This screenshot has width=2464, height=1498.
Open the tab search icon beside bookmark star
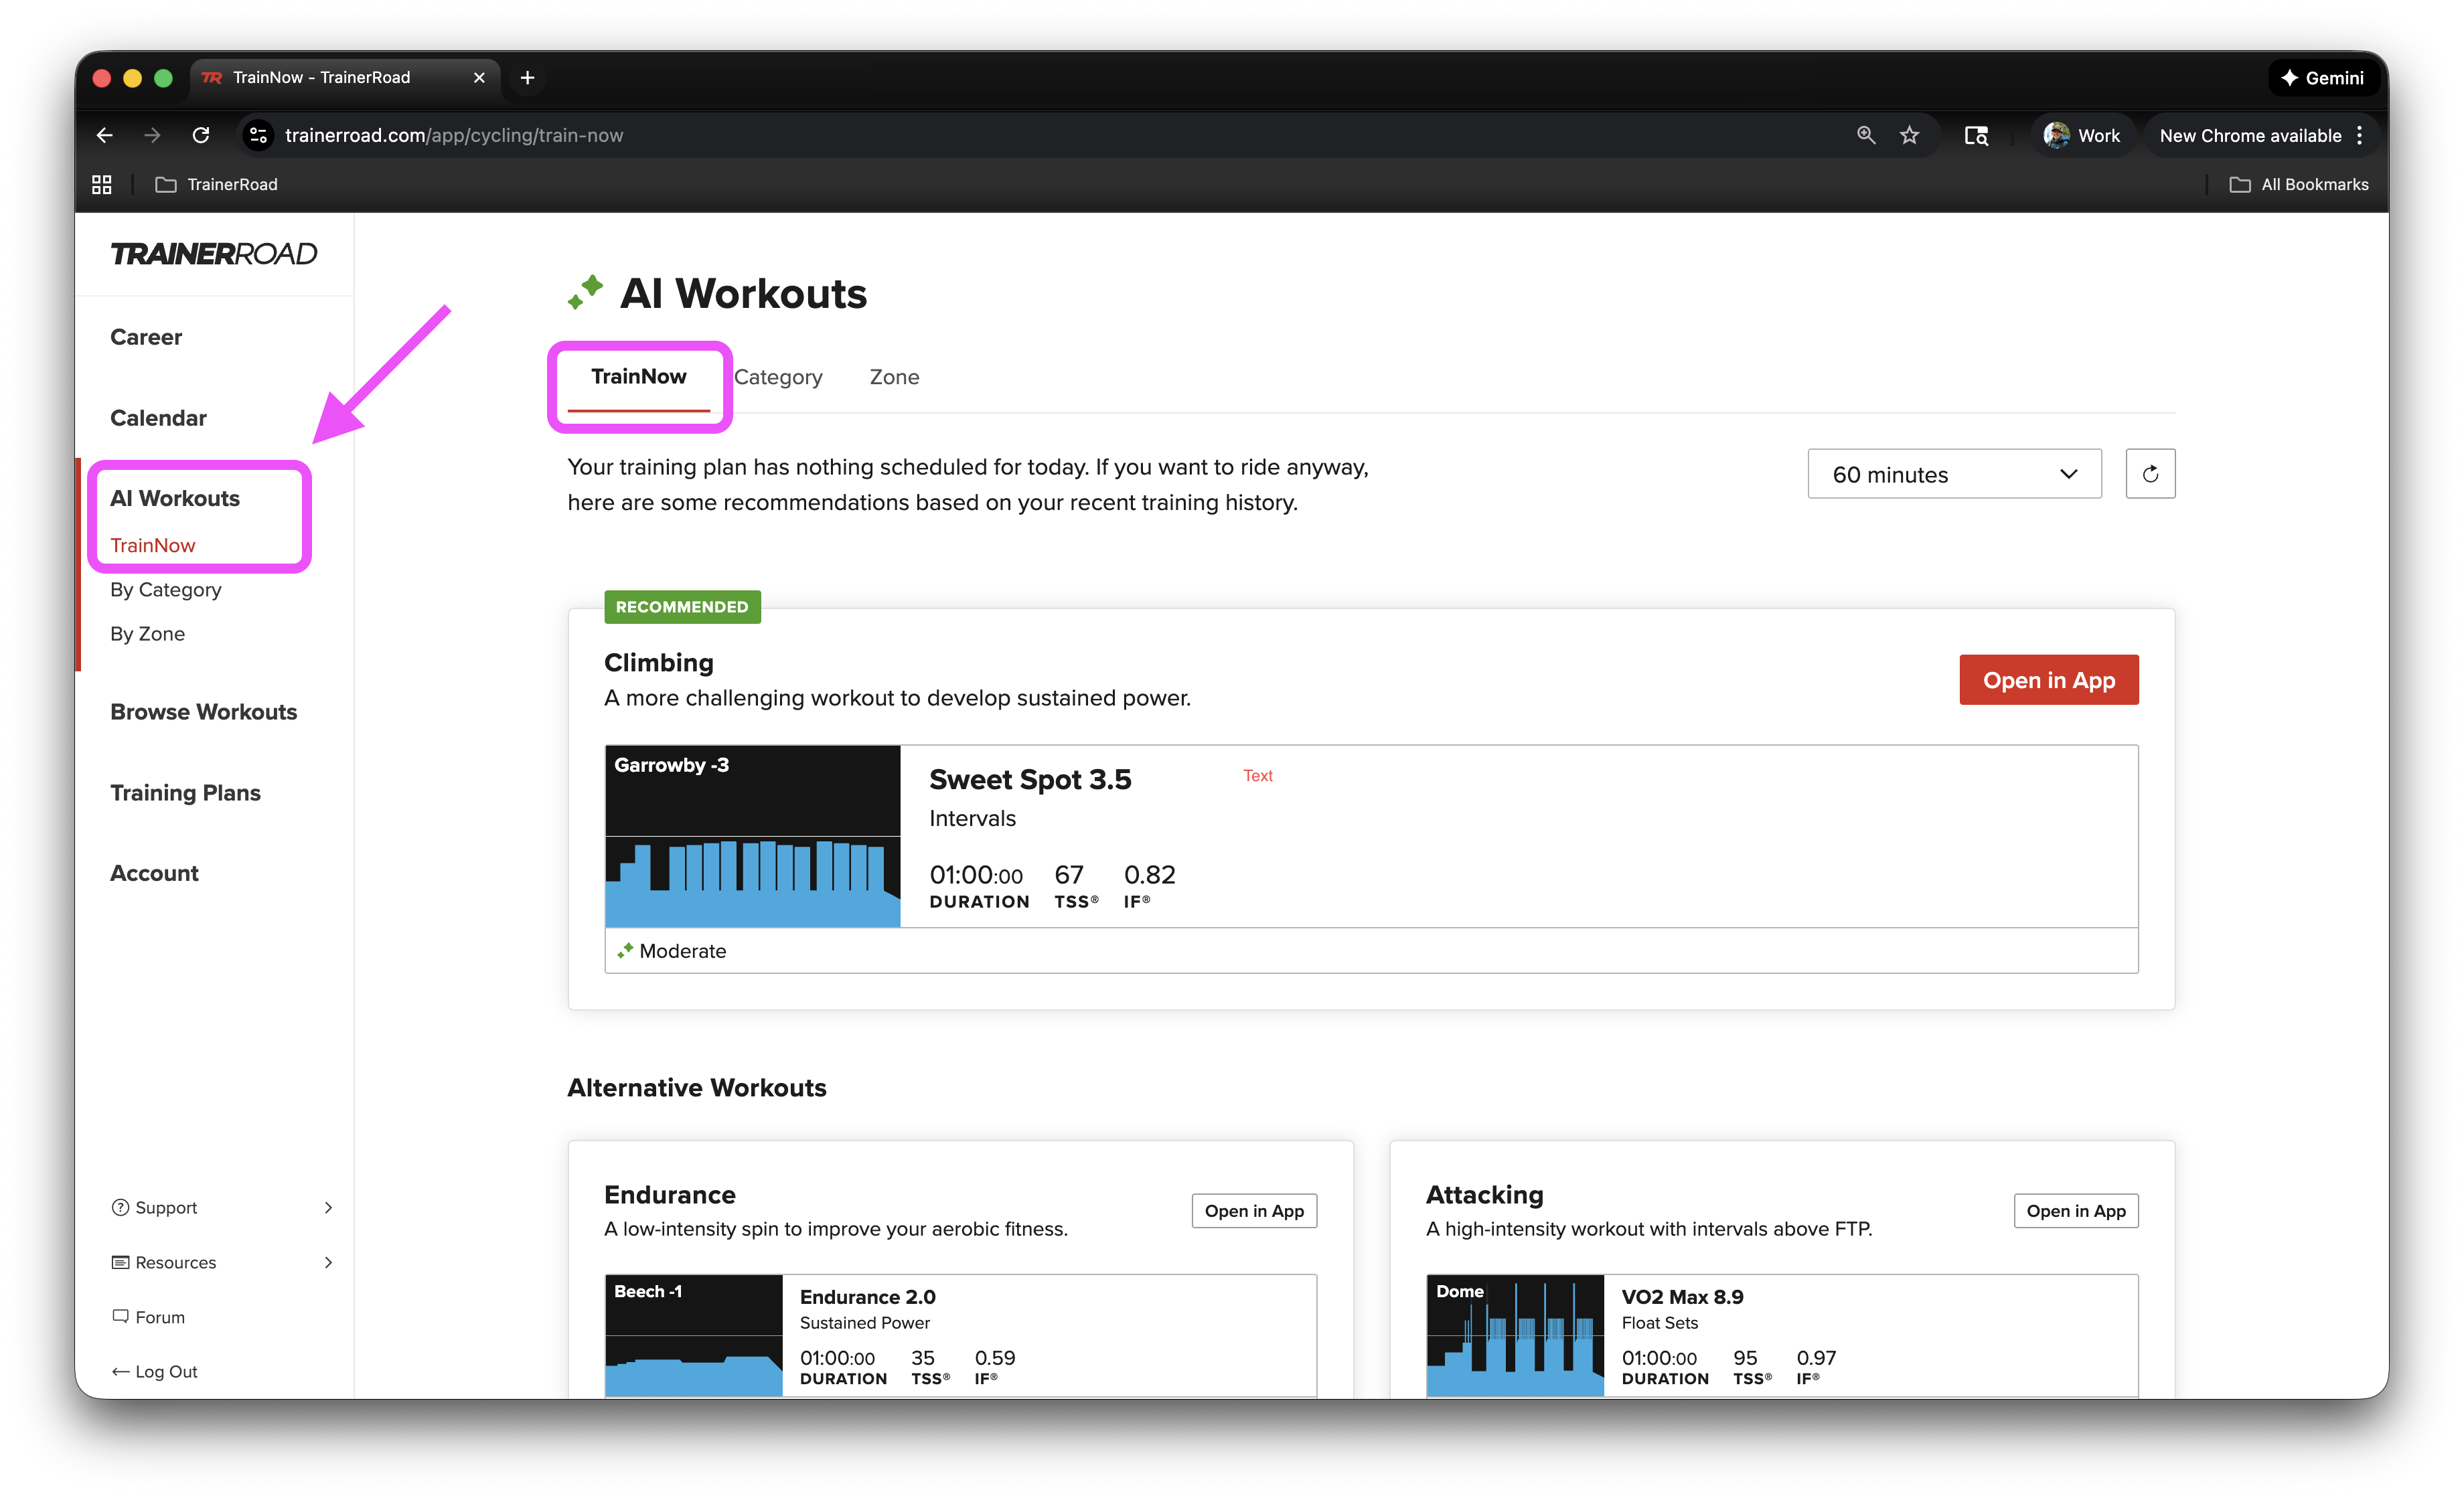click(x=1976, y=135)
